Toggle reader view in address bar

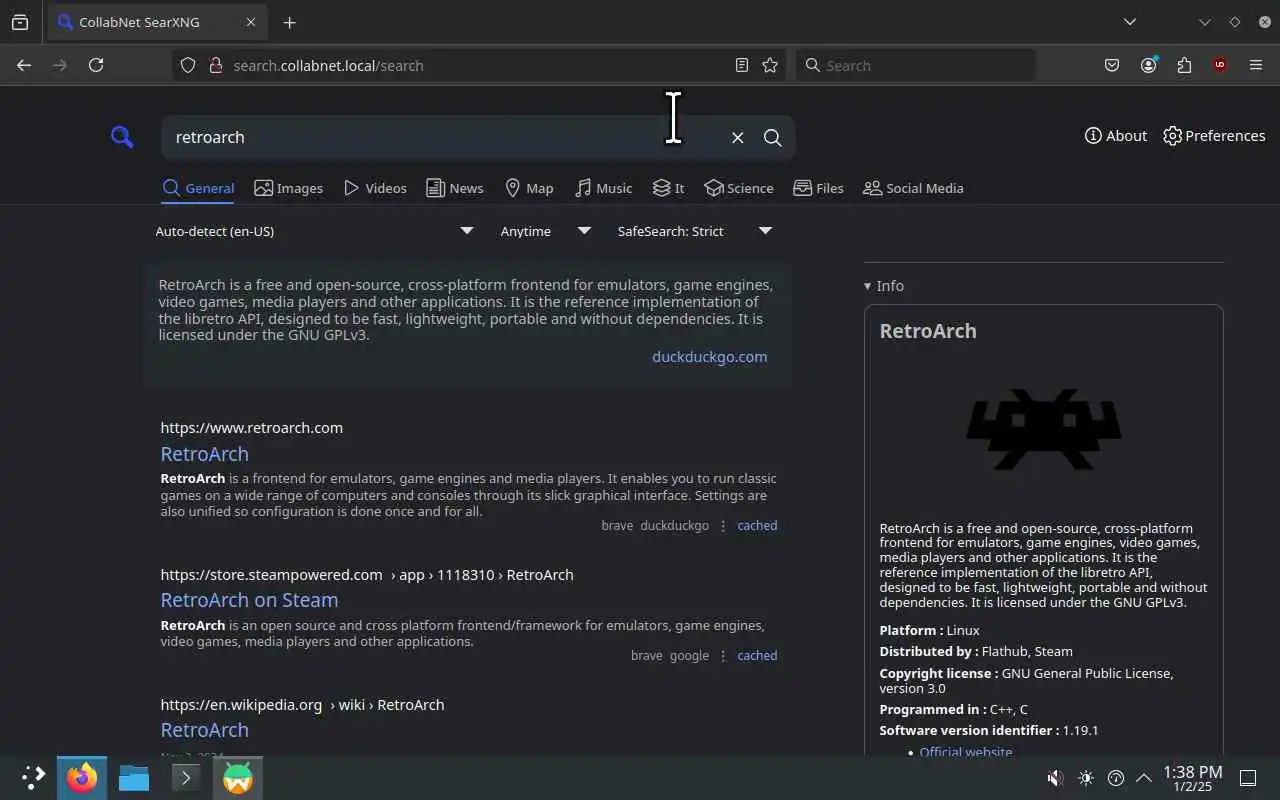[741, 65]
